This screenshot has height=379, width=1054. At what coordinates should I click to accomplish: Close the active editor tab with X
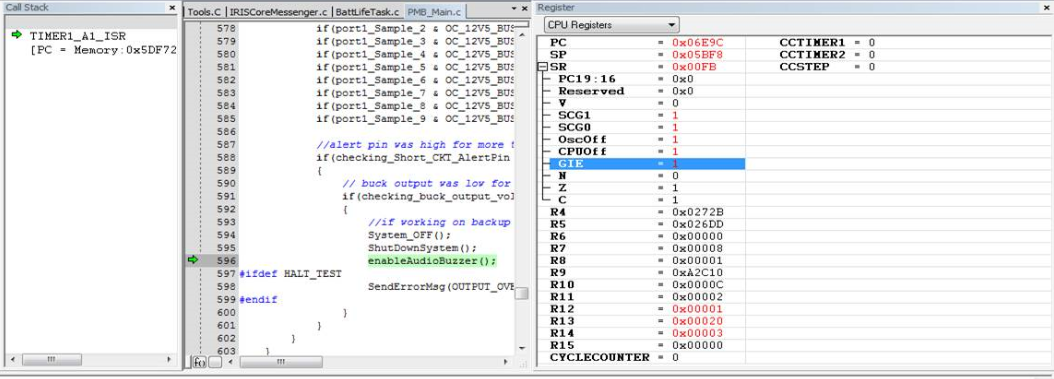coord(524,9)
